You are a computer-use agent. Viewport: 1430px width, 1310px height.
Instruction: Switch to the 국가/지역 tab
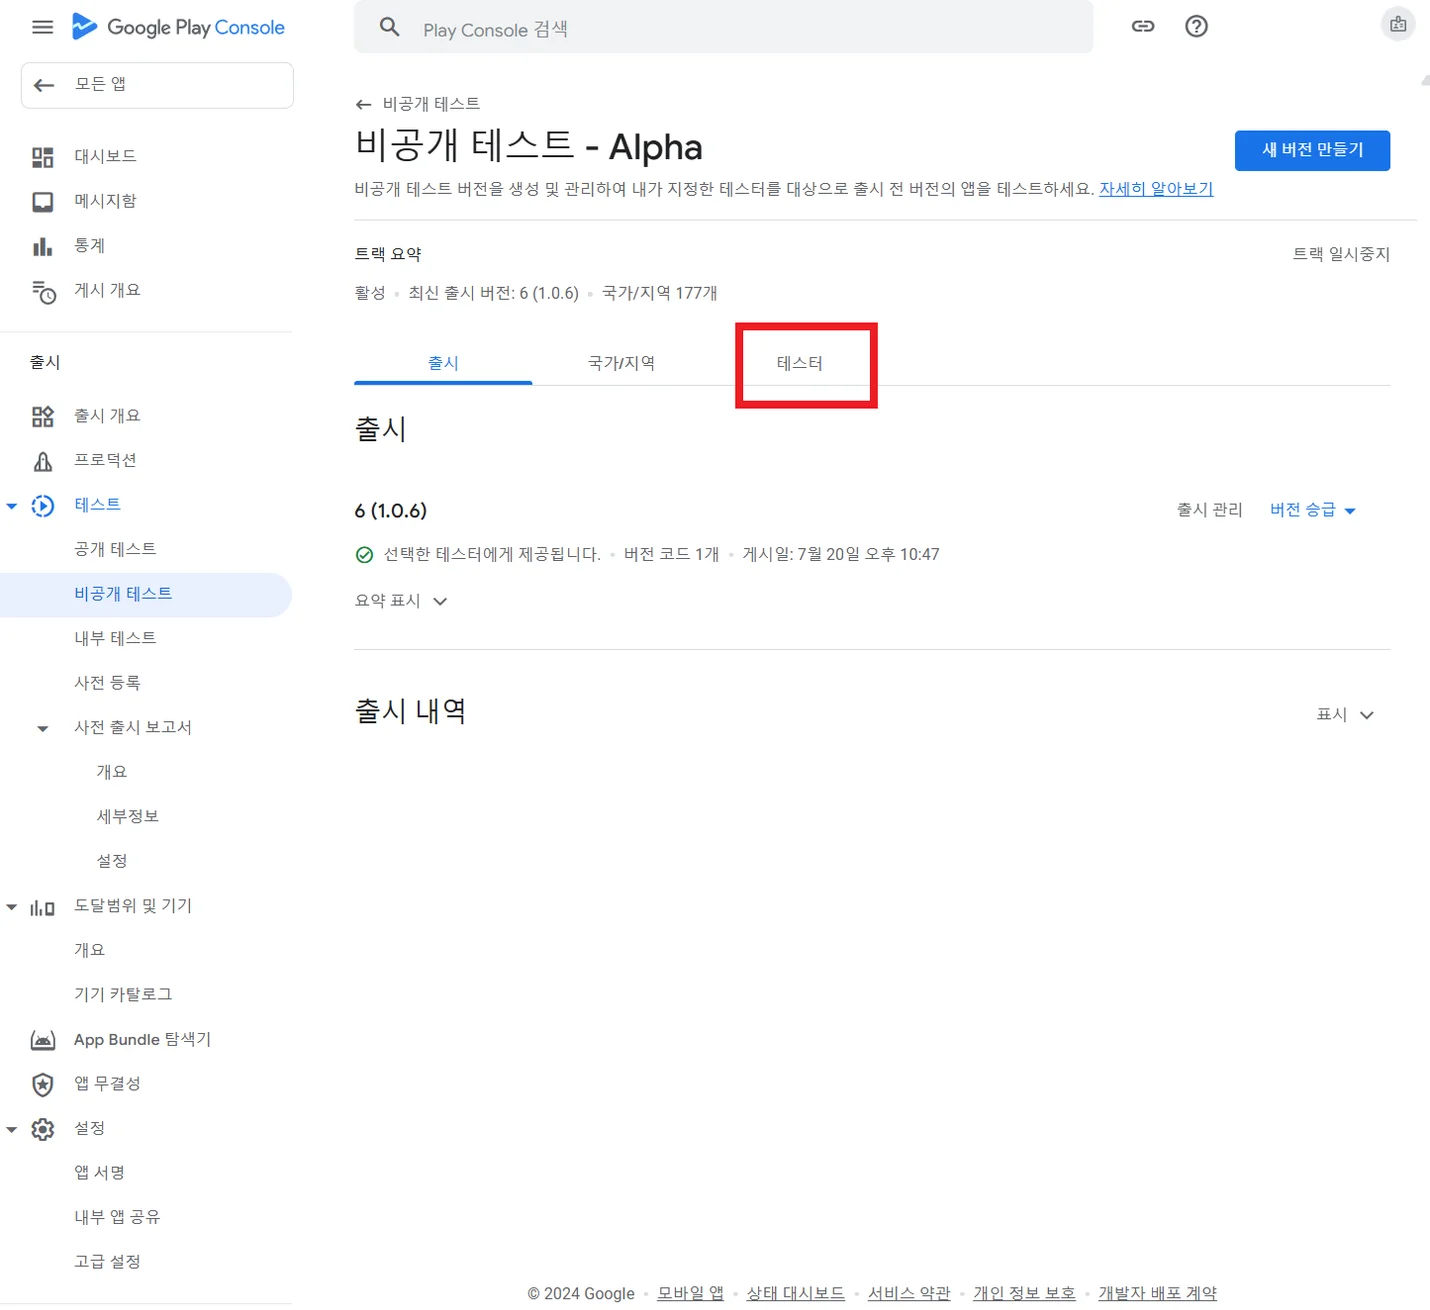621,363
